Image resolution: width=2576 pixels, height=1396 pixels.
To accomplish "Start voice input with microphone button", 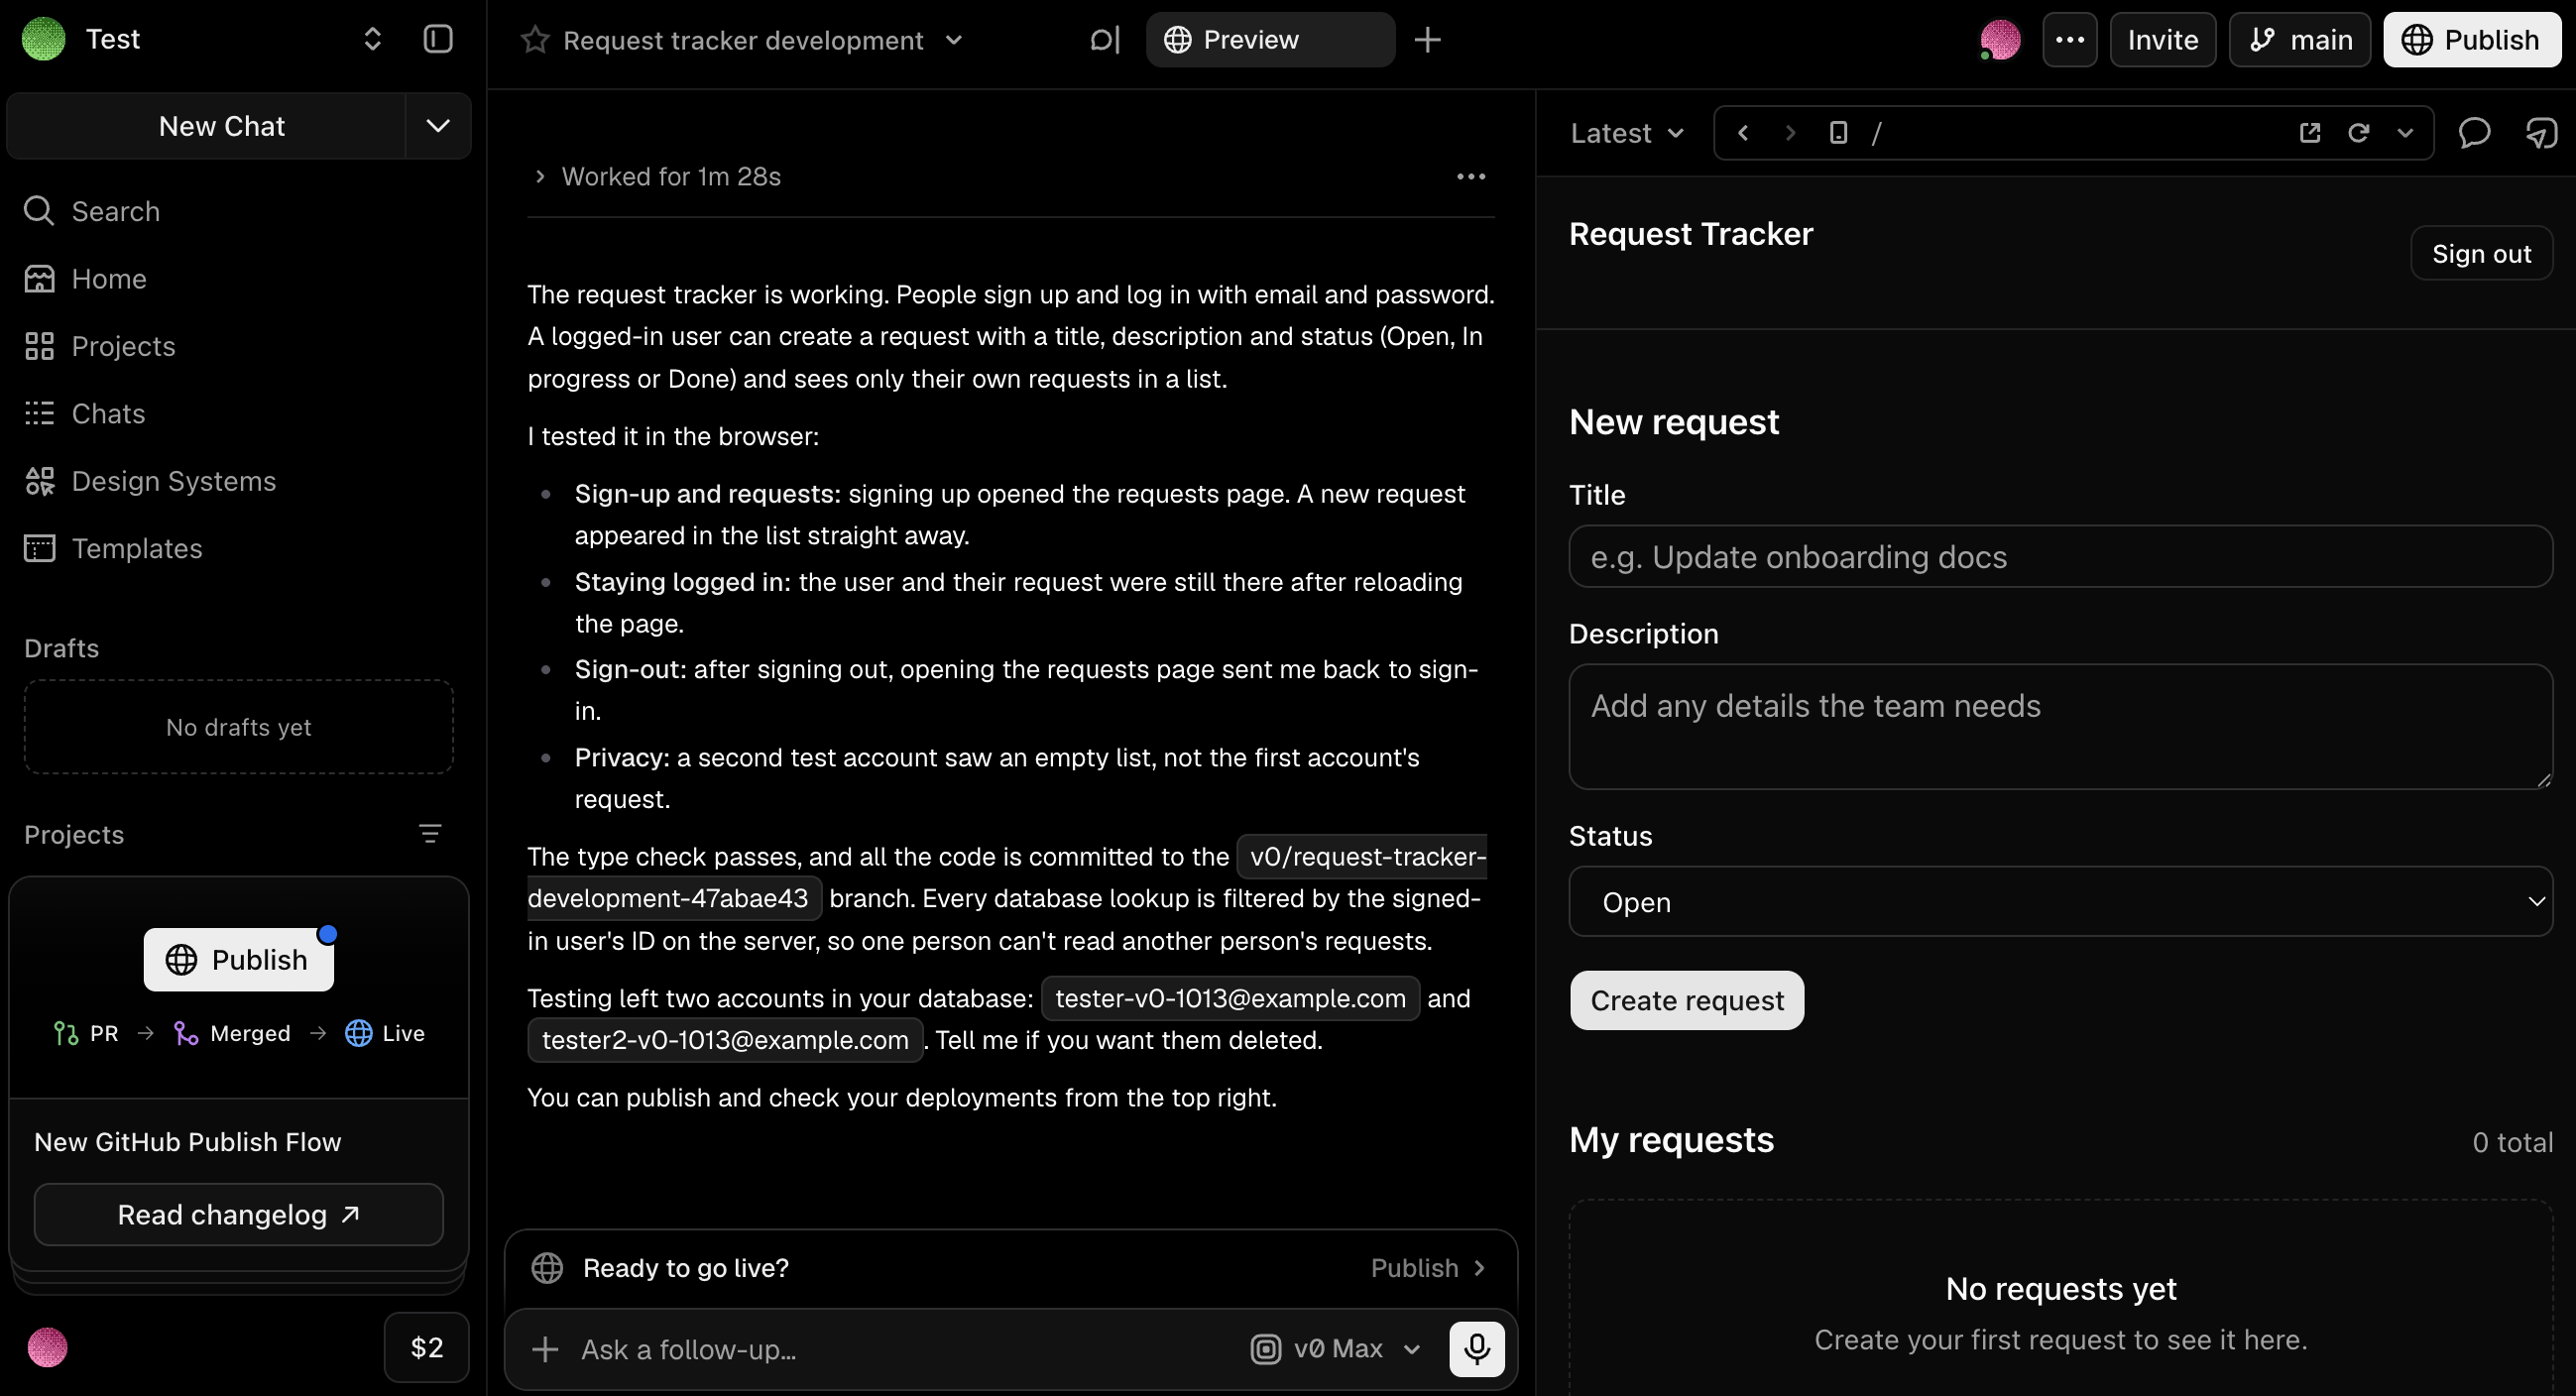I will [1477, 1349].
